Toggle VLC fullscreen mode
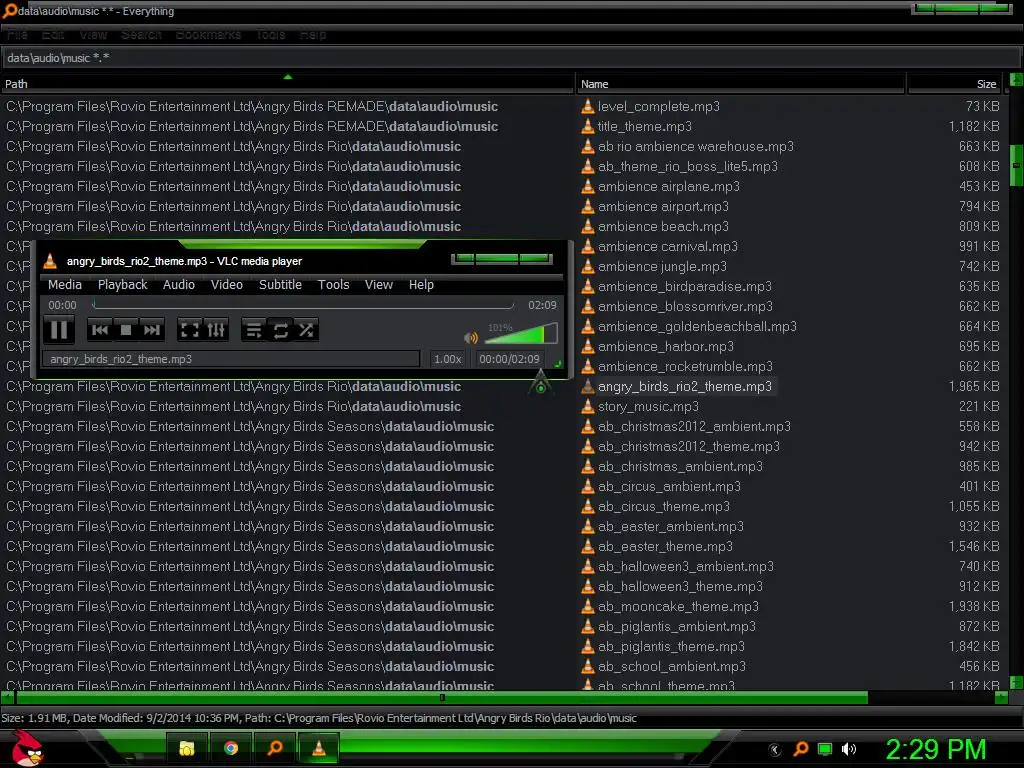 click(189, 330)
